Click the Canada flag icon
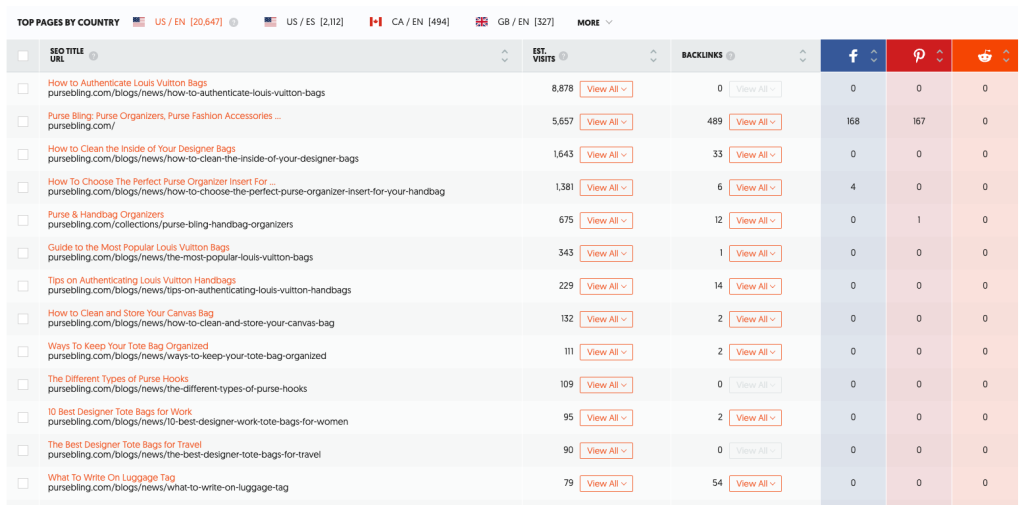This screenshot has height=505, width=1024. [376, 22]
